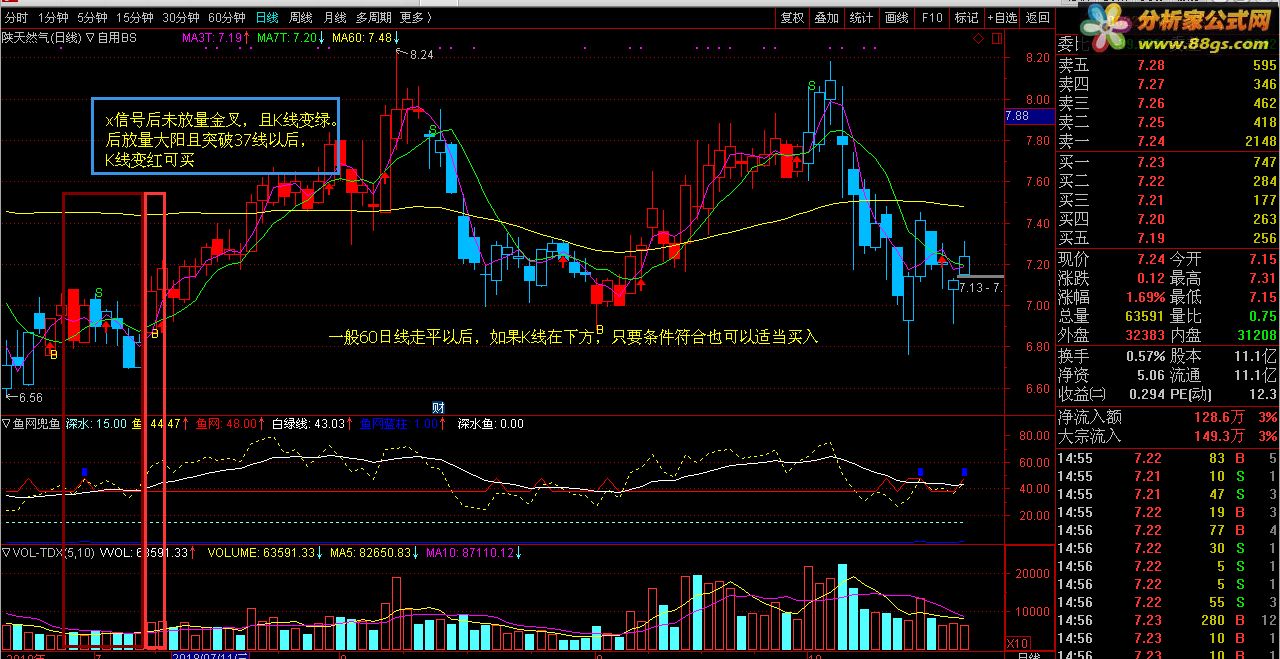Expand the VOL-TDX indicator triangle

[6, 552]
